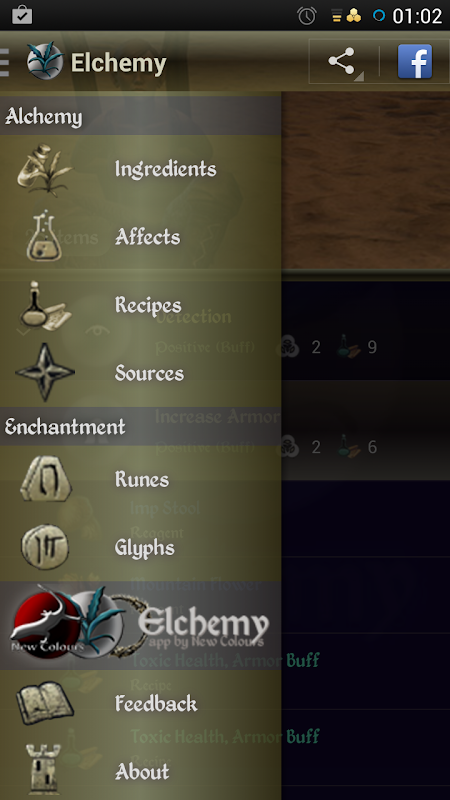Tap the Ingredients plant icon
Image resolution: width=450 pixels, height=800 pixels.
click(x=45, y=169)
